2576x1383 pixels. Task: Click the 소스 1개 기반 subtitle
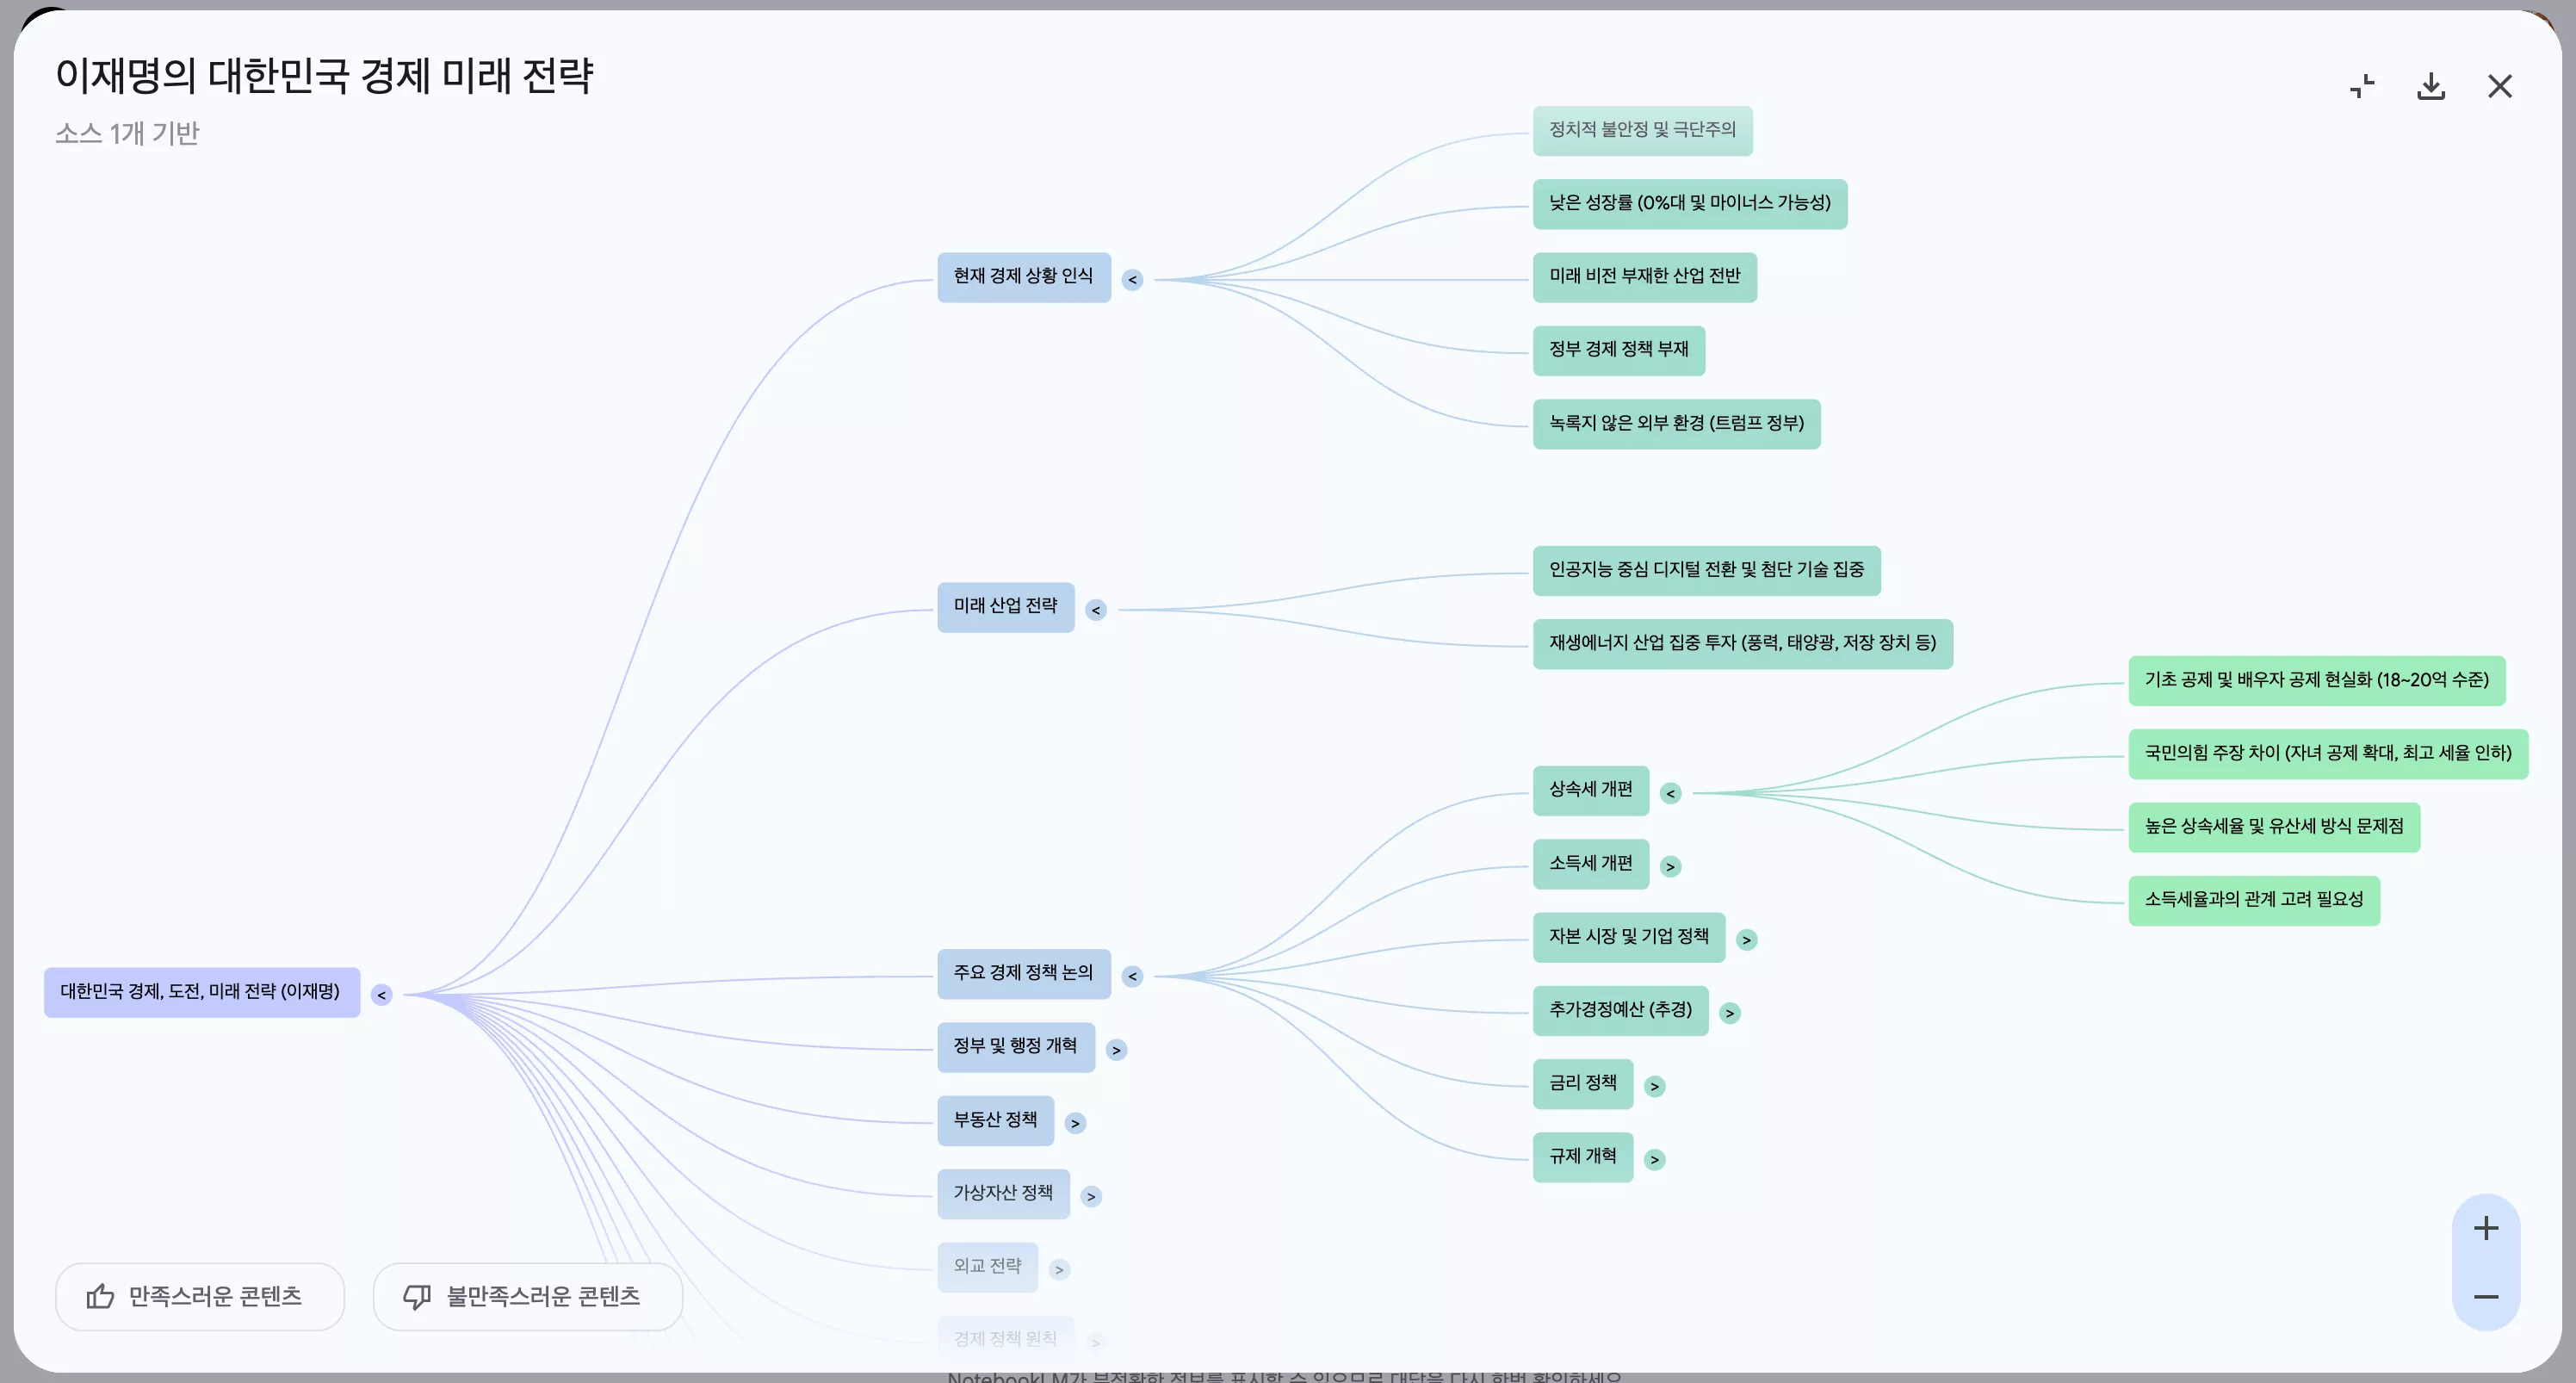point(127,133)
